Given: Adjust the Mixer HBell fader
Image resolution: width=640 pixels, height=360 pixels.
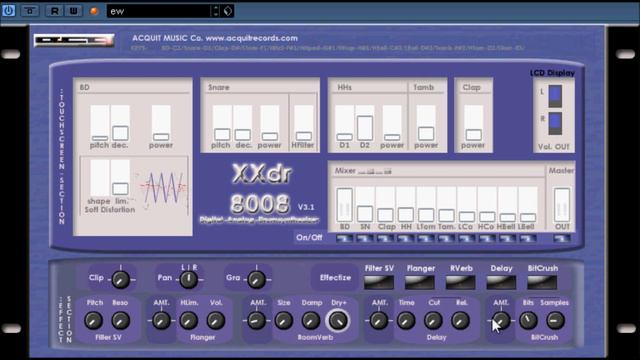Looking at the screenshot, I should pyautogui.click(x=508, y=205).
